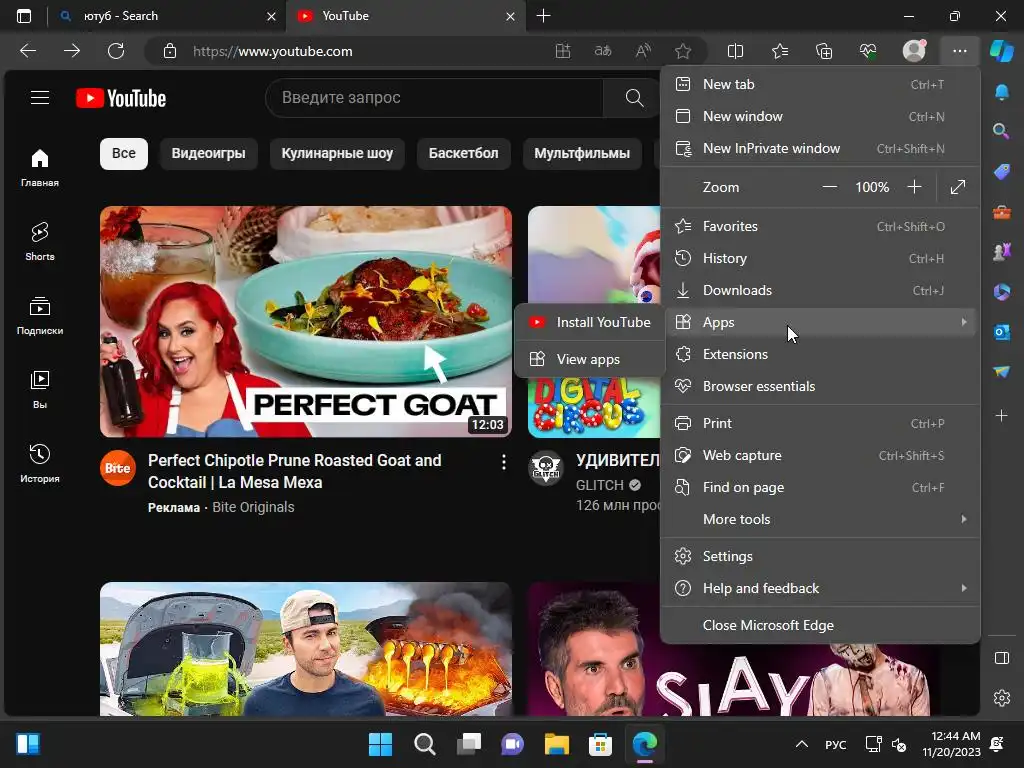Viewport: 1024px width, 768px height.
Task: Open the Copilot sidebar icon
Action: click(1002, 51)
